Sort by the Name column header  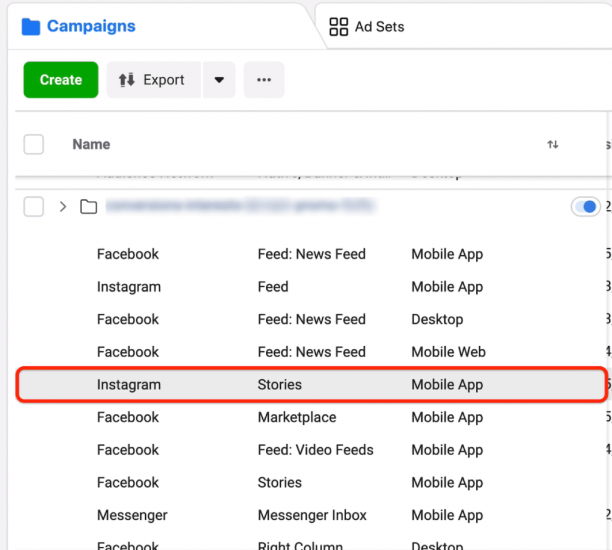91,144
